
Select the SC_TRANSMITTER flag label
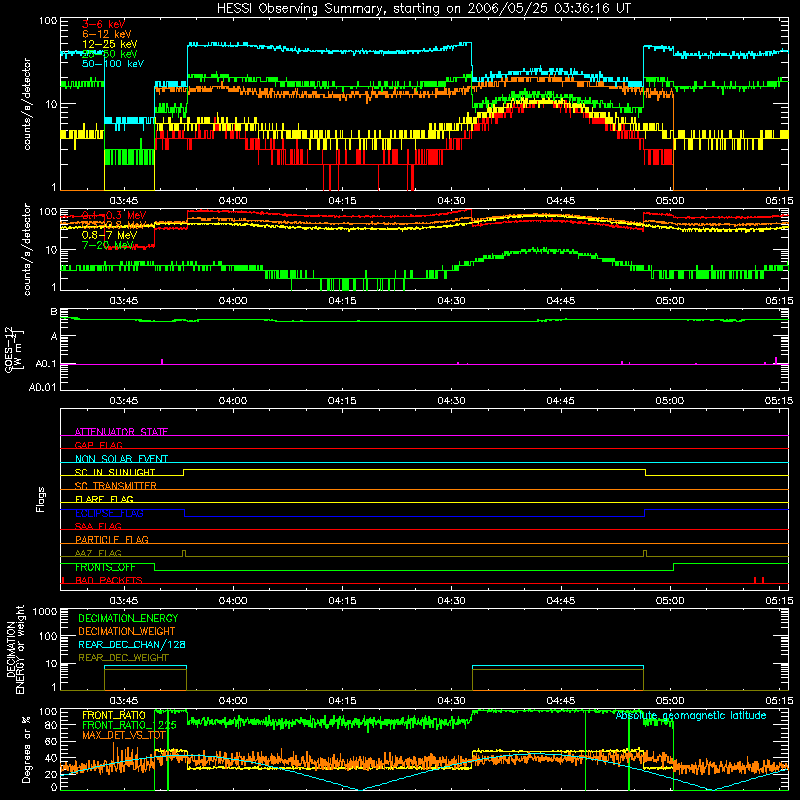point(115,486)
